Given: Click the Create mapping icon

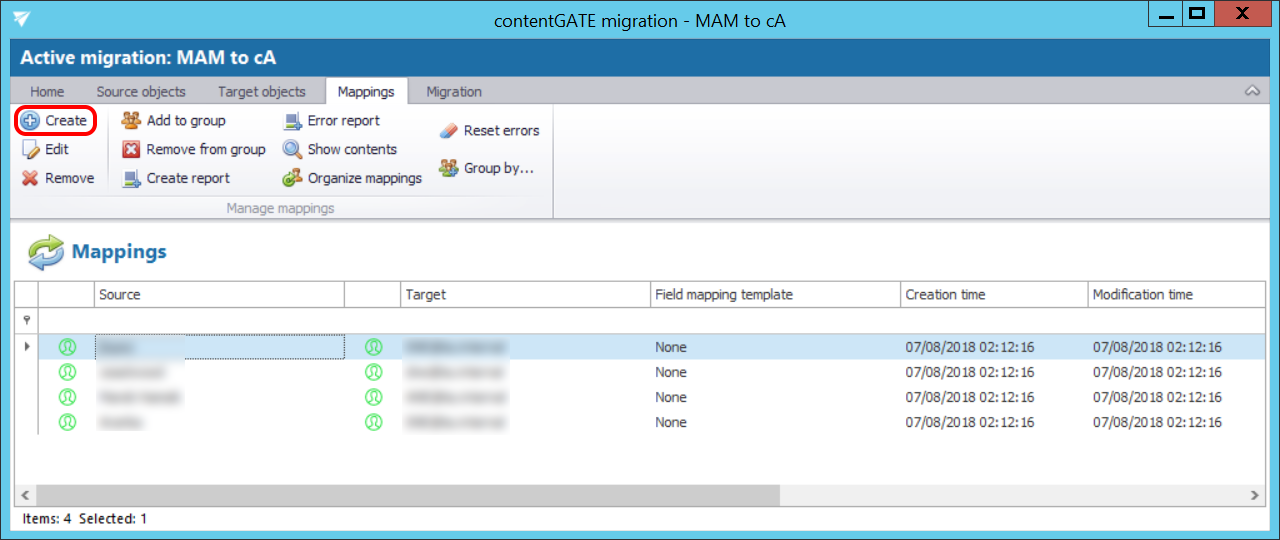Looking at the screenshot, I should (30, 121).
